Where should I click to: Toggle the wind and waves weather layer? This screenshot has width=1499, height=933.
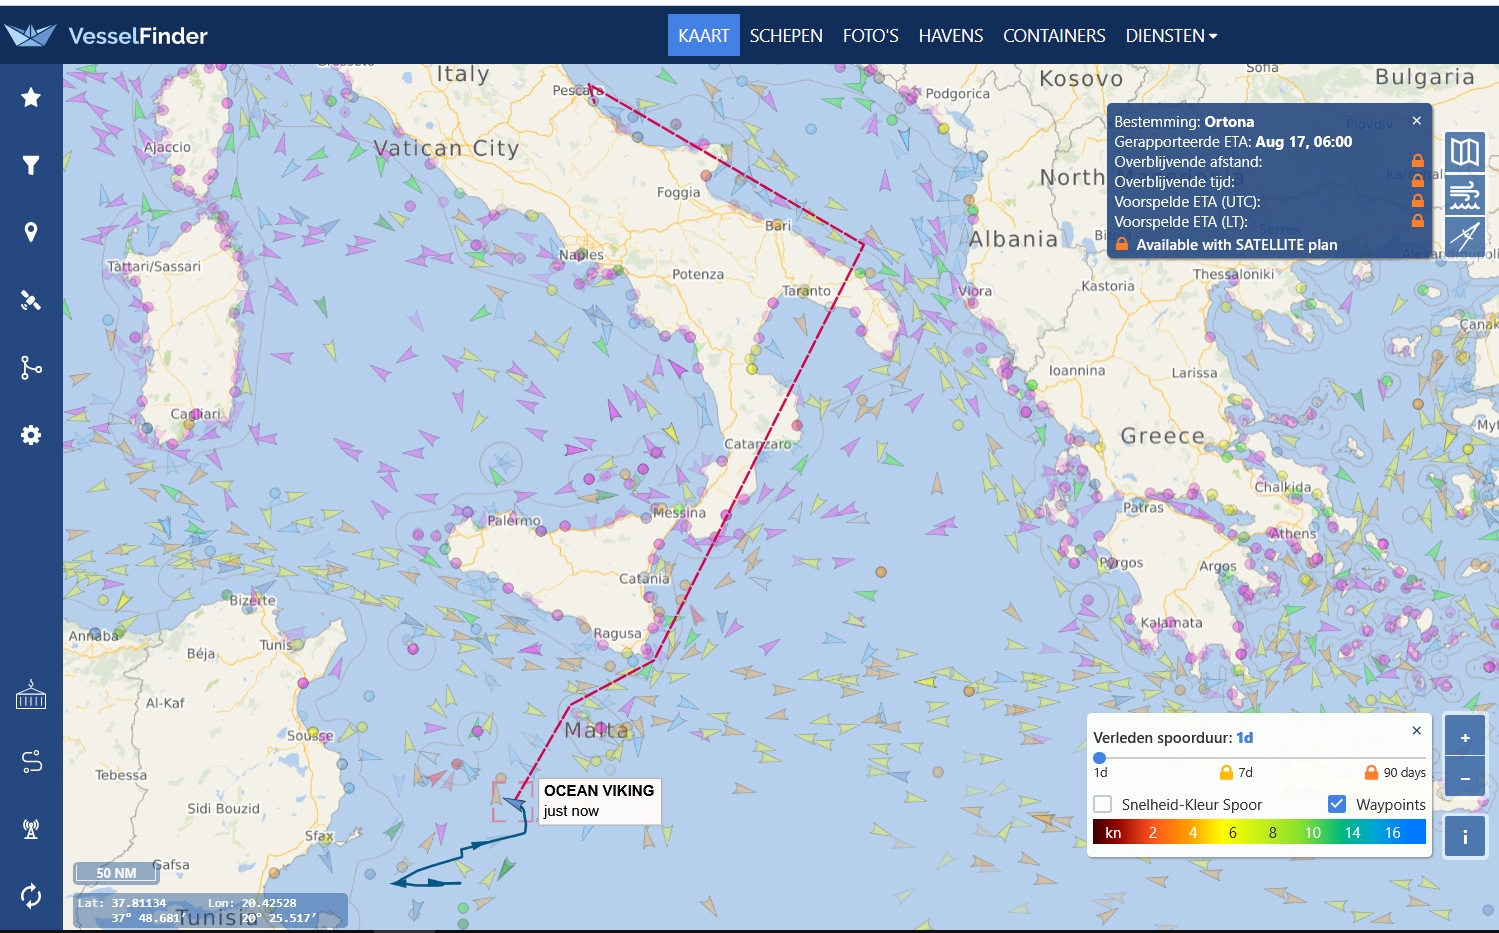tap(1465, 194)
